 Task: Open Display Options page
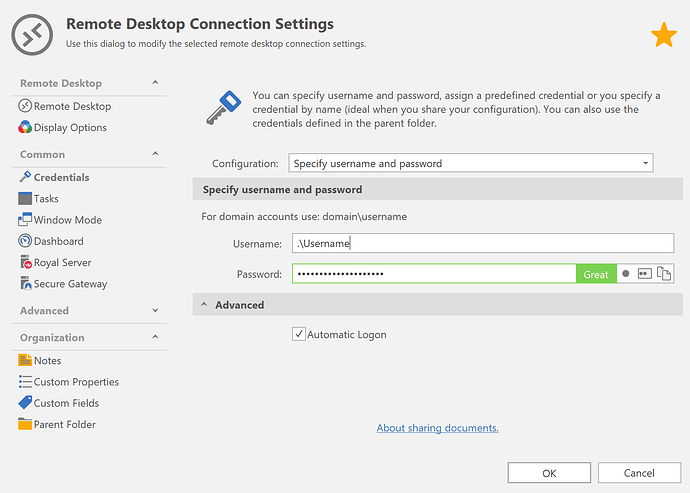[x=69, y=128]
